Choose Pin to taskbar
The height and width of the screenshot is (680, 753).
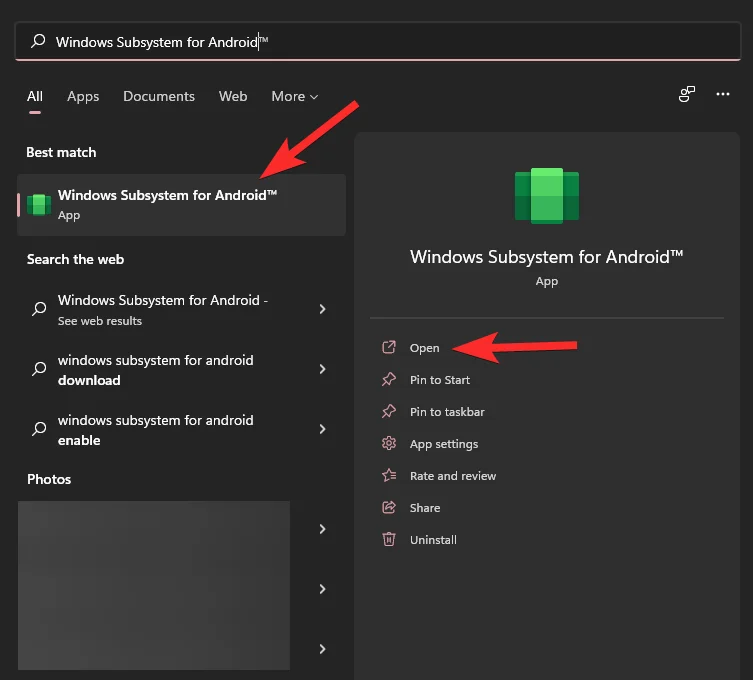tap(447, 412)
